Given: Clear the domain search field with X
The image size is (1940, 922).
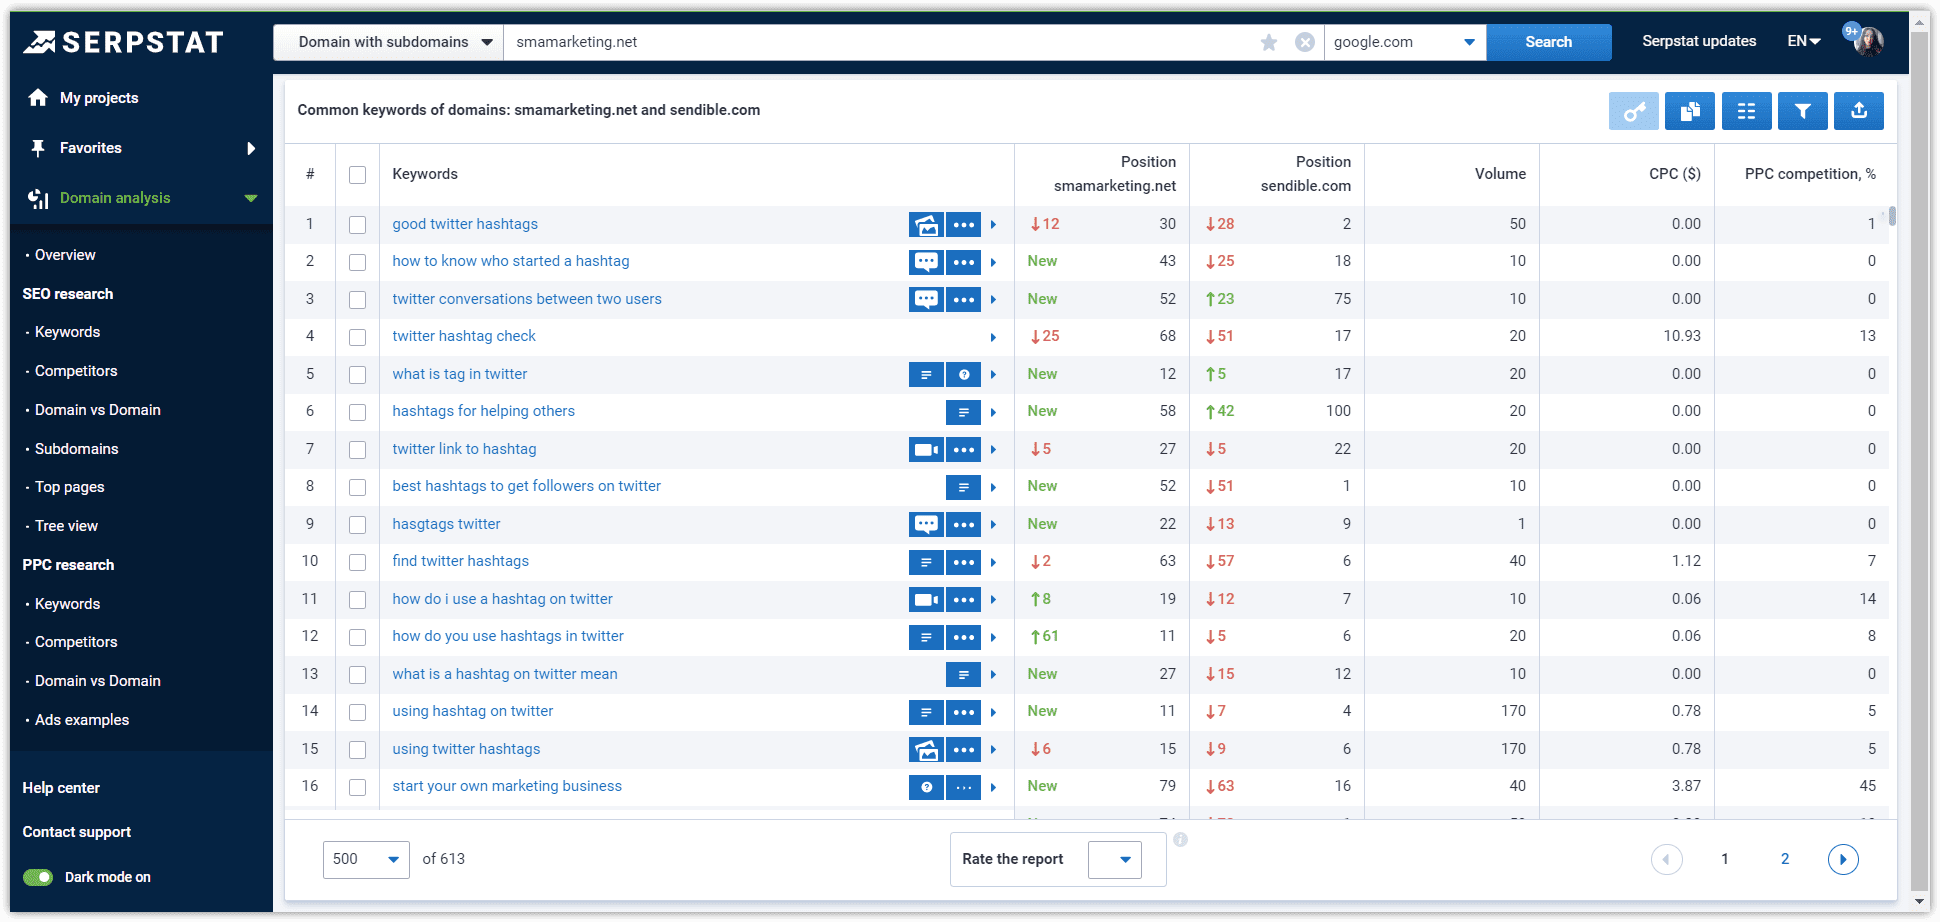Looking at the screenshot, I should [x=1305, y=42].
